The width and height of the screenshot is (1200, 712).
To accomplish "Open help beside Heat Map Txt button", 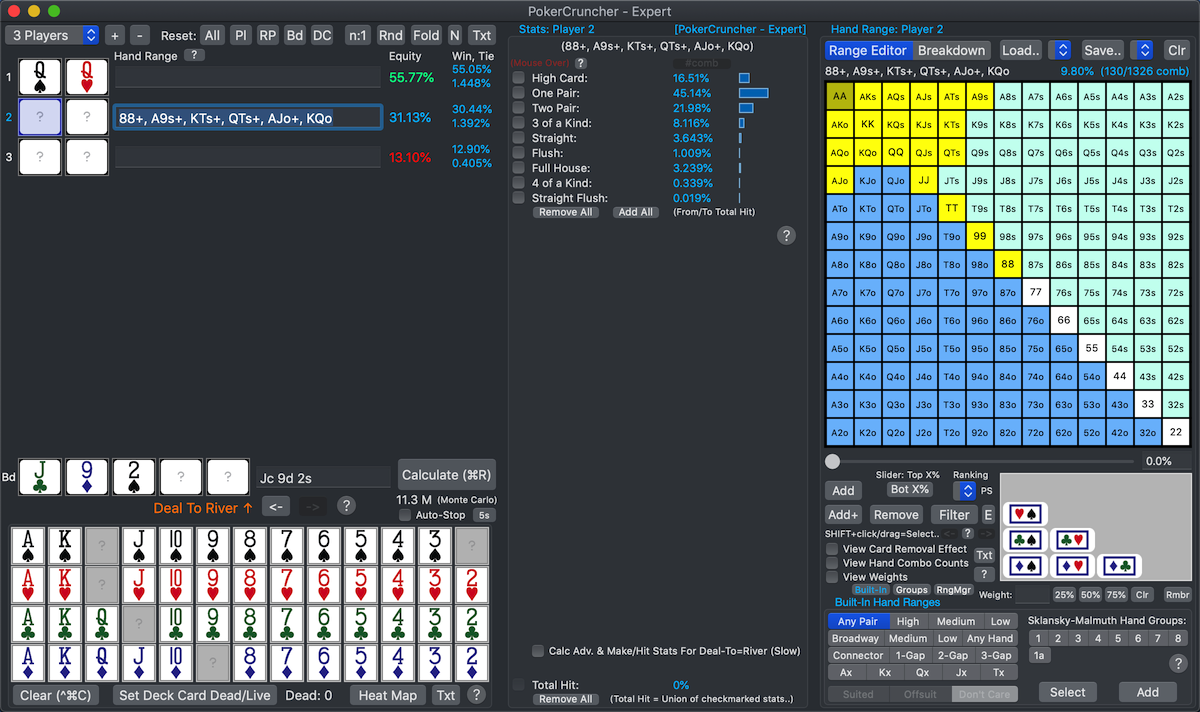I will pos(476,695).
